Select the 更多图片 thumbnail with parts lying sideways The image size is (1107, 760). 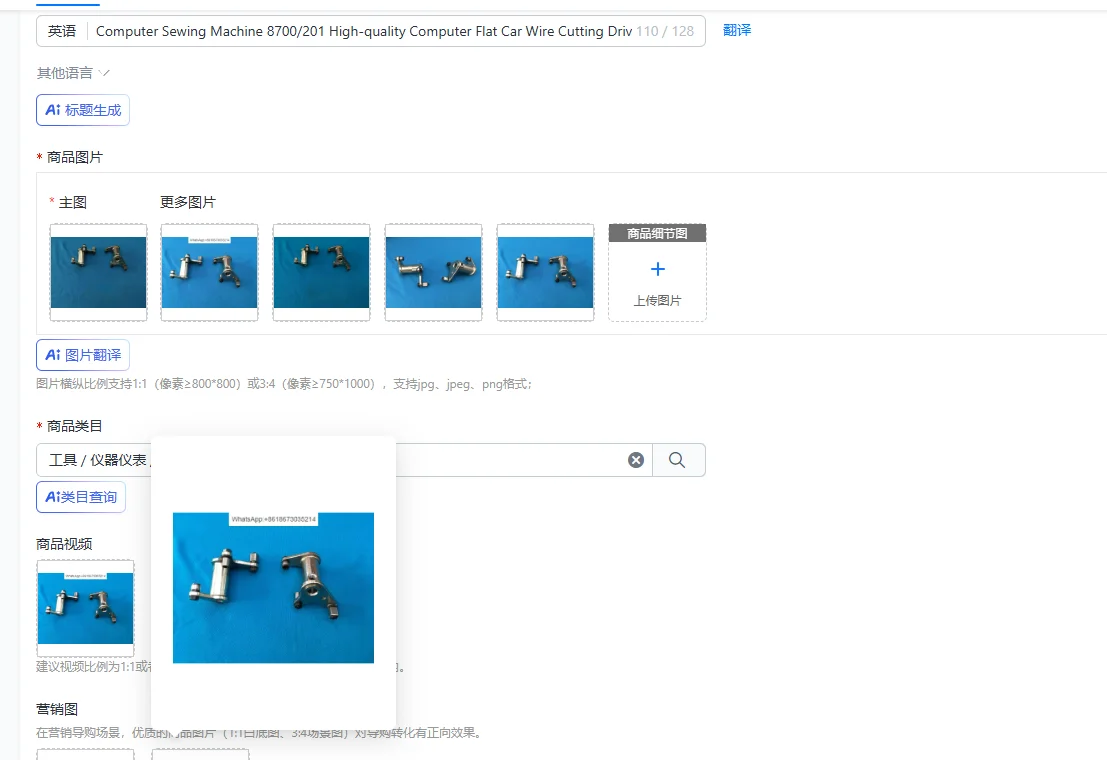pos(433,273)
